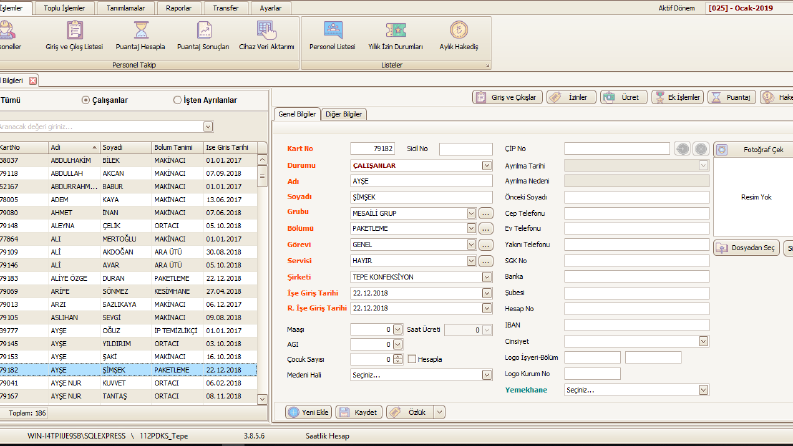Close the Bilgileri document tab
The height and width of the screenshot is (446, 793).
(x=33, y=80)
